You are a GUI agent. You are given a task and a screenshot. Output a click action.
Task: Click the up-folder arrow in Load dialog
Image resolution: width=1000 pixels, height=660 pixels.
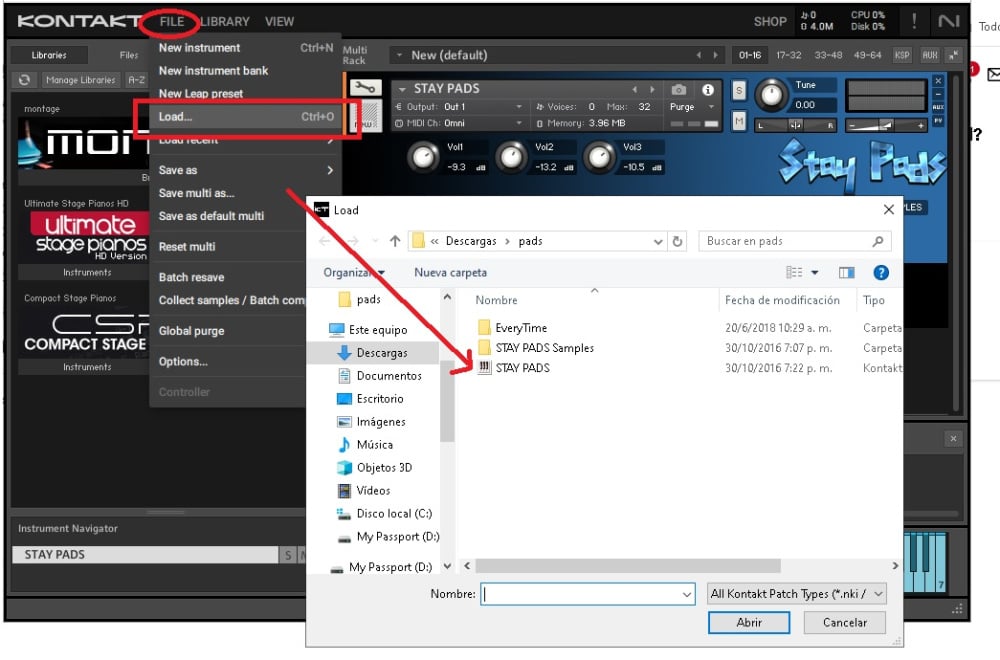pyautogui.click(x=395, y=241)
